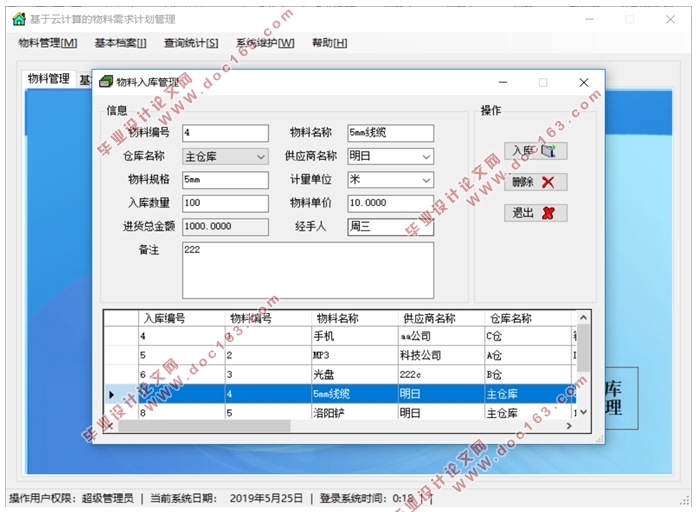698x512 pixels.
Task: Click the status bar date 2019年5月25日
Action: coord(266,498)
